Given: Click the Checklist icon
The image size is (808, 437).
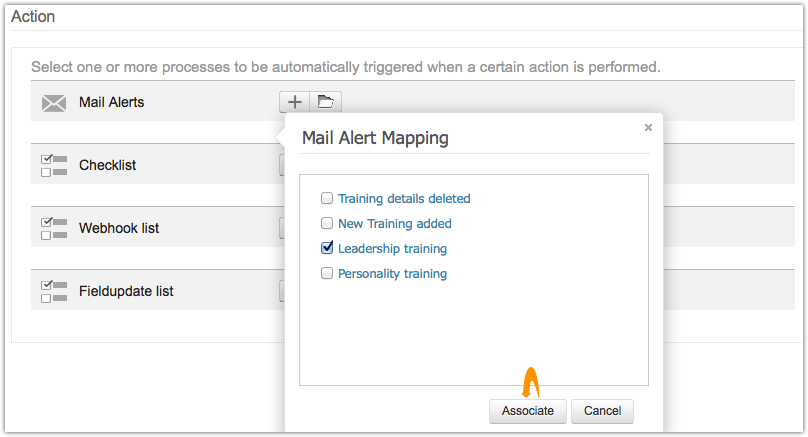Looking at the screenshot, I should point(54,165).
